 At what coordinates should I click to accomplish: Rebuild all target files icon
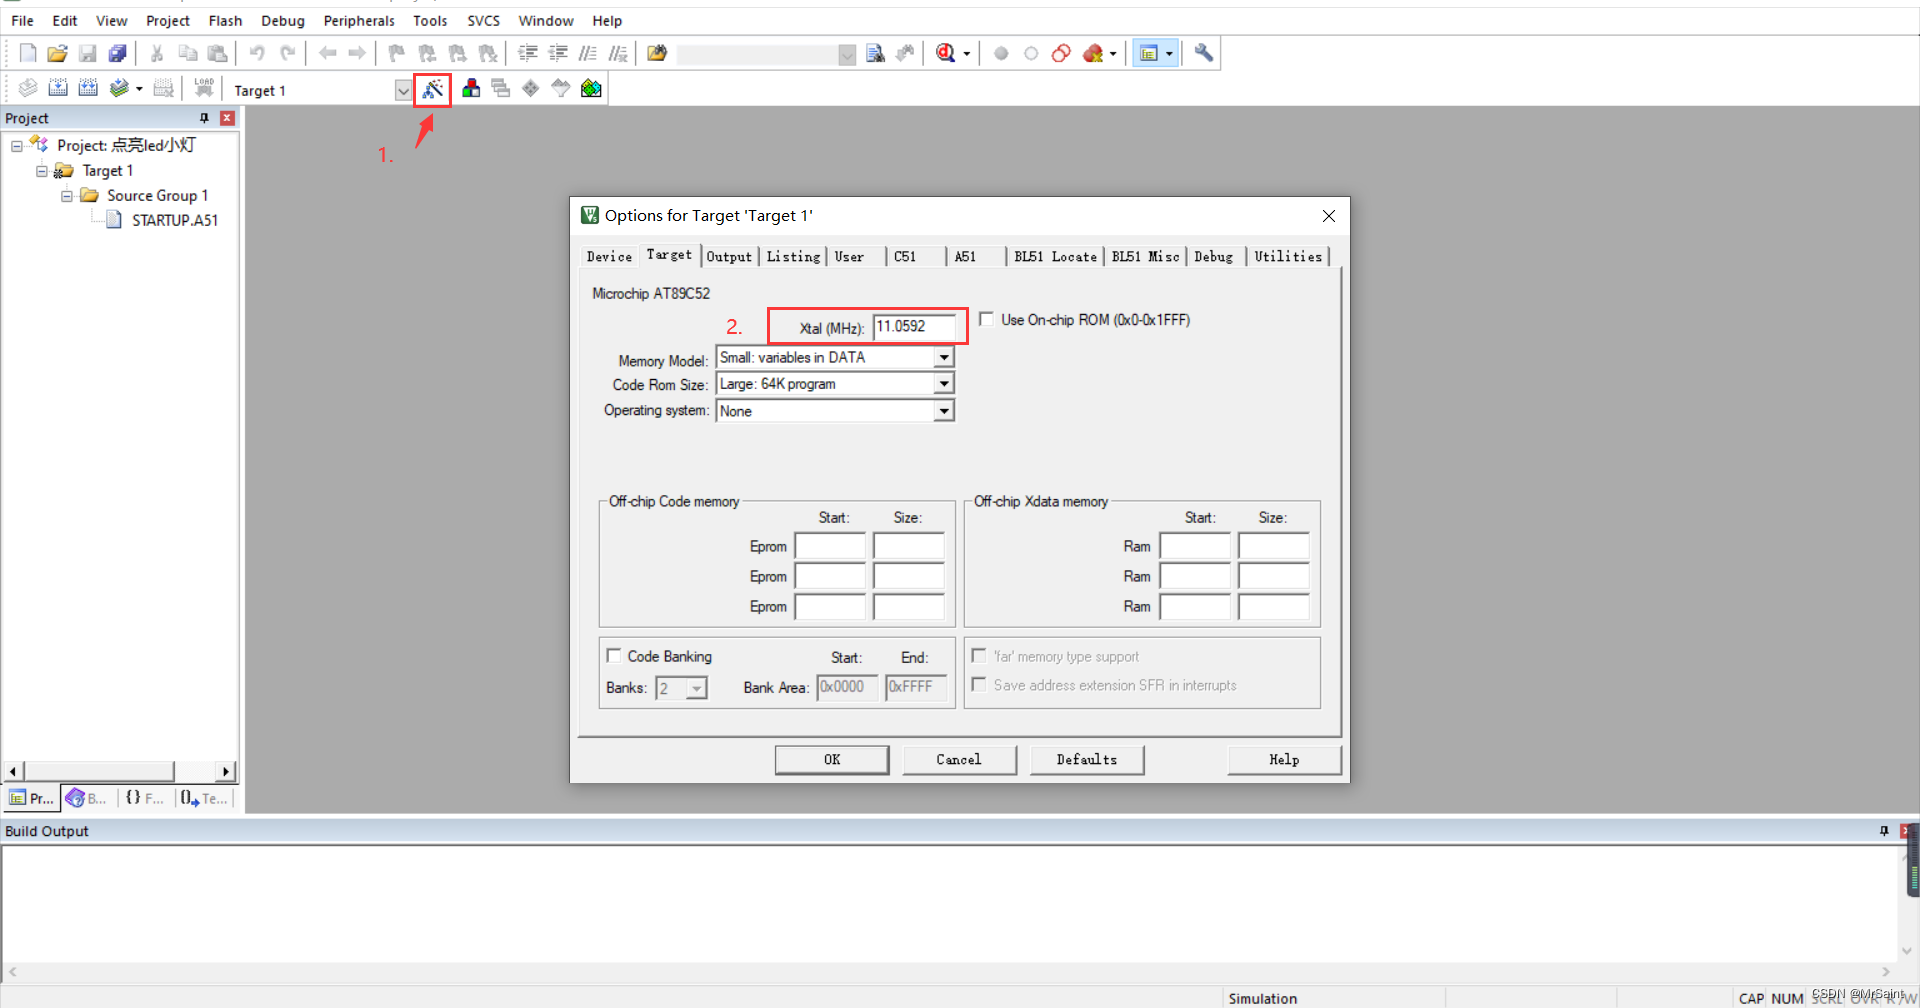[88, 88]
